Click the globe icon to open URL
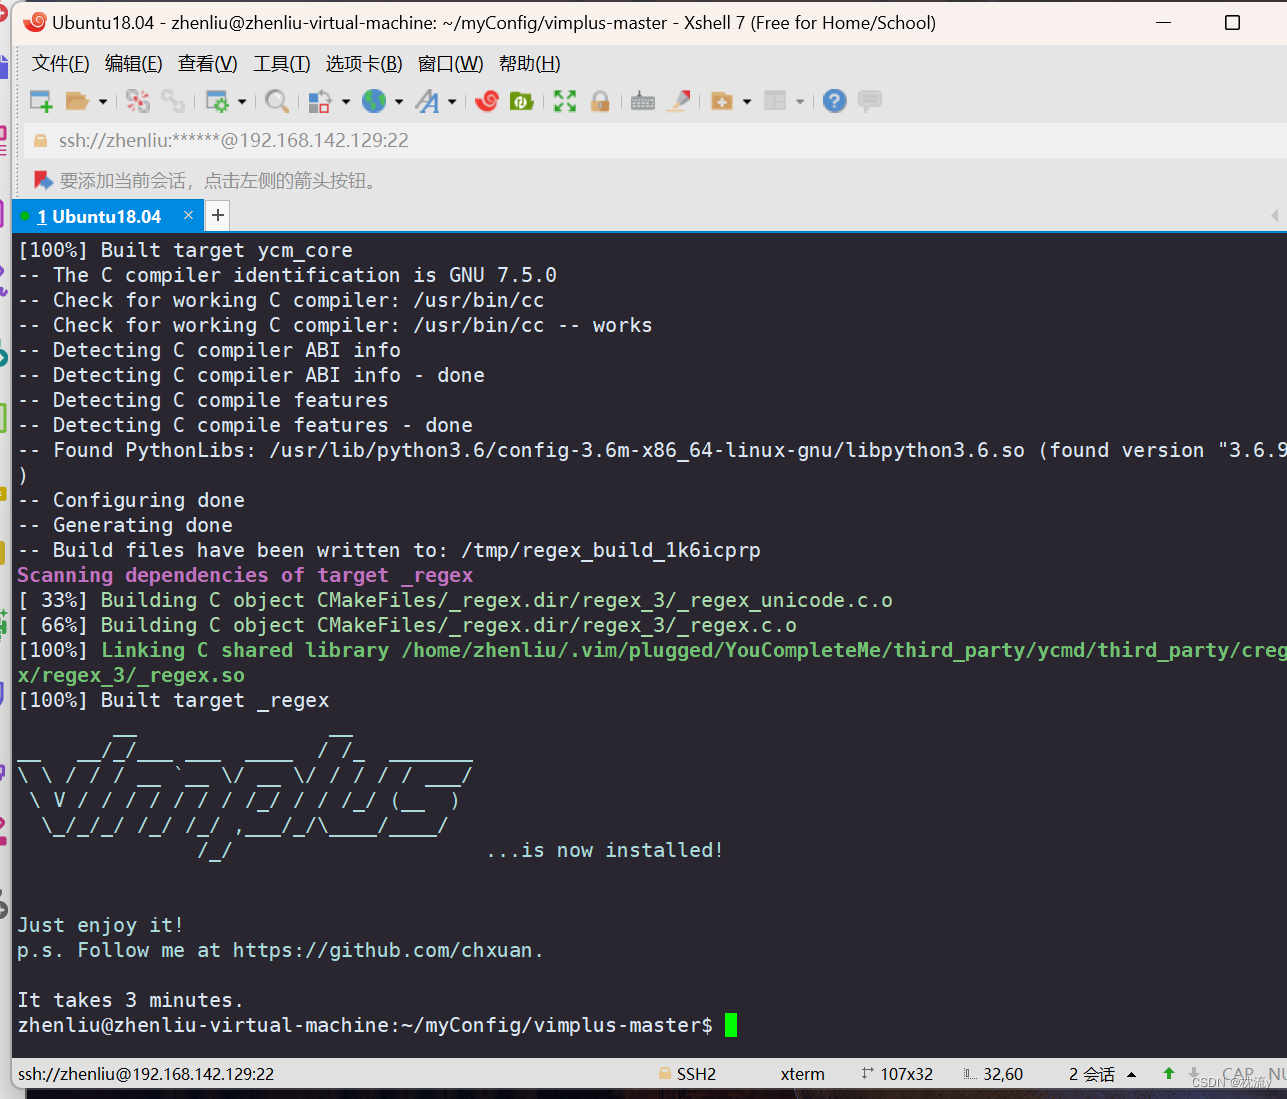Image resolution: width=1287 pixels, height=1099 pixels. pos(375,100)
